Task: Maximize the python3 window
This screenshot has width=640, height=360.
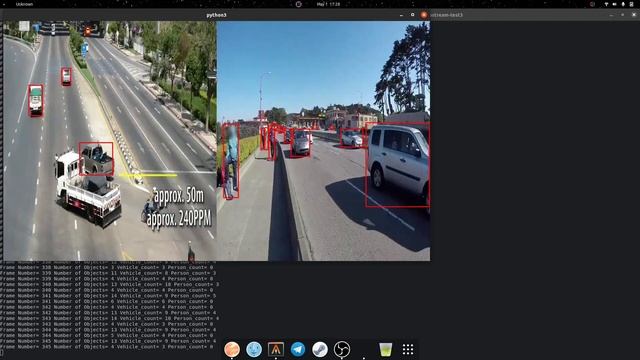Action: [413, 15]
